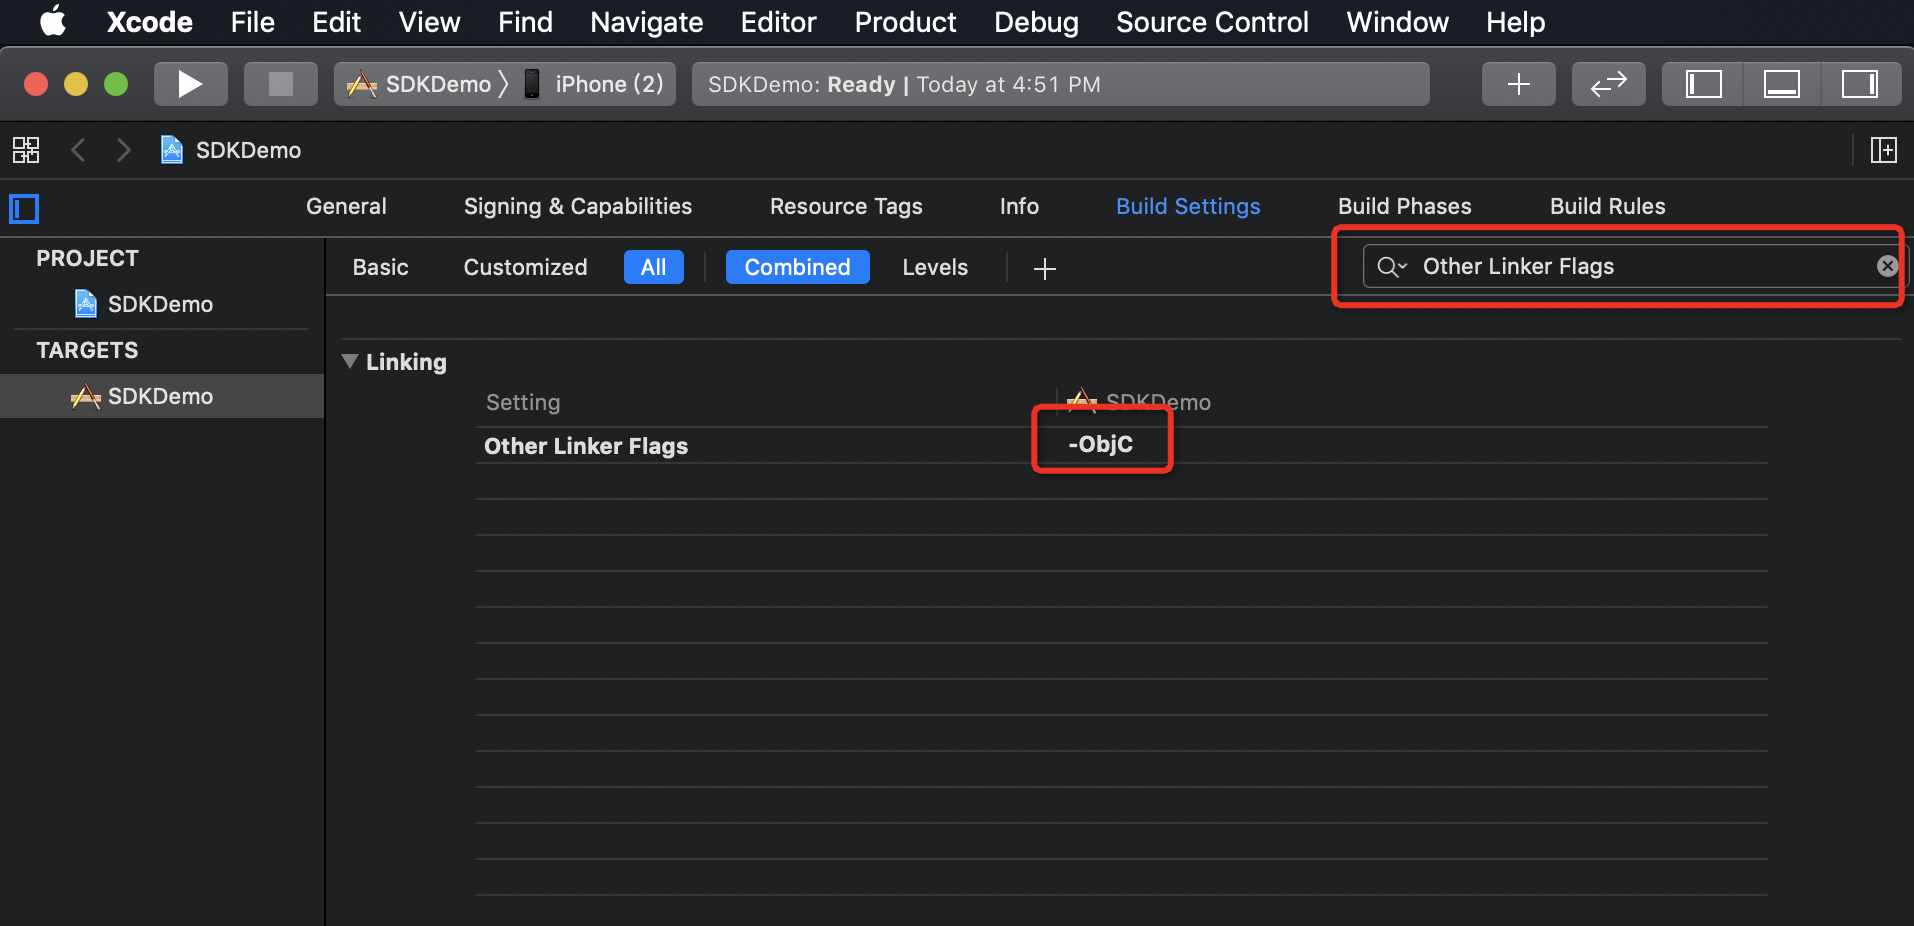This screenshot has height=926, width=1914.
Task: Open the Xcode menu
Action: click(x=150, y=22)
